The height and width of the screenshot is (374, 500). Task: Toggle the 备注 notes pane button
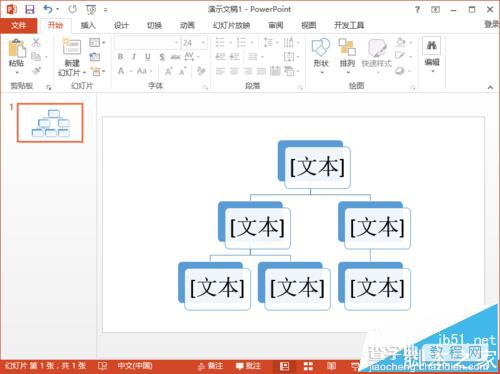pyautogui.click(x=210, y=366)
